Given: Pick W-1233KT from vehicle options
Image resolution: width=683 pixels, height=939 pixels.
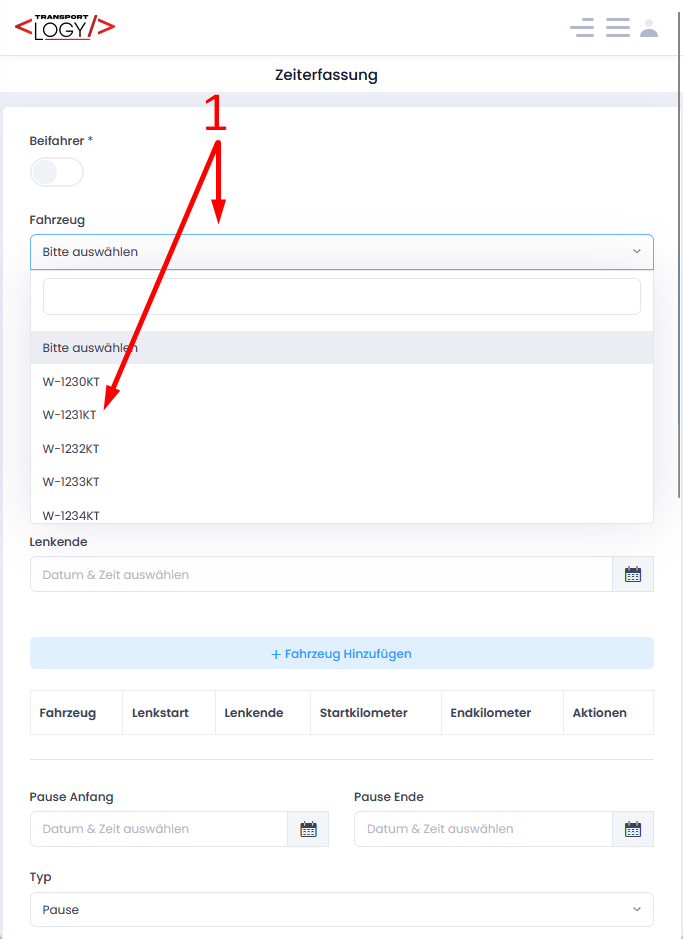Looking at the screenshot, I should click(x=71, y=482).
